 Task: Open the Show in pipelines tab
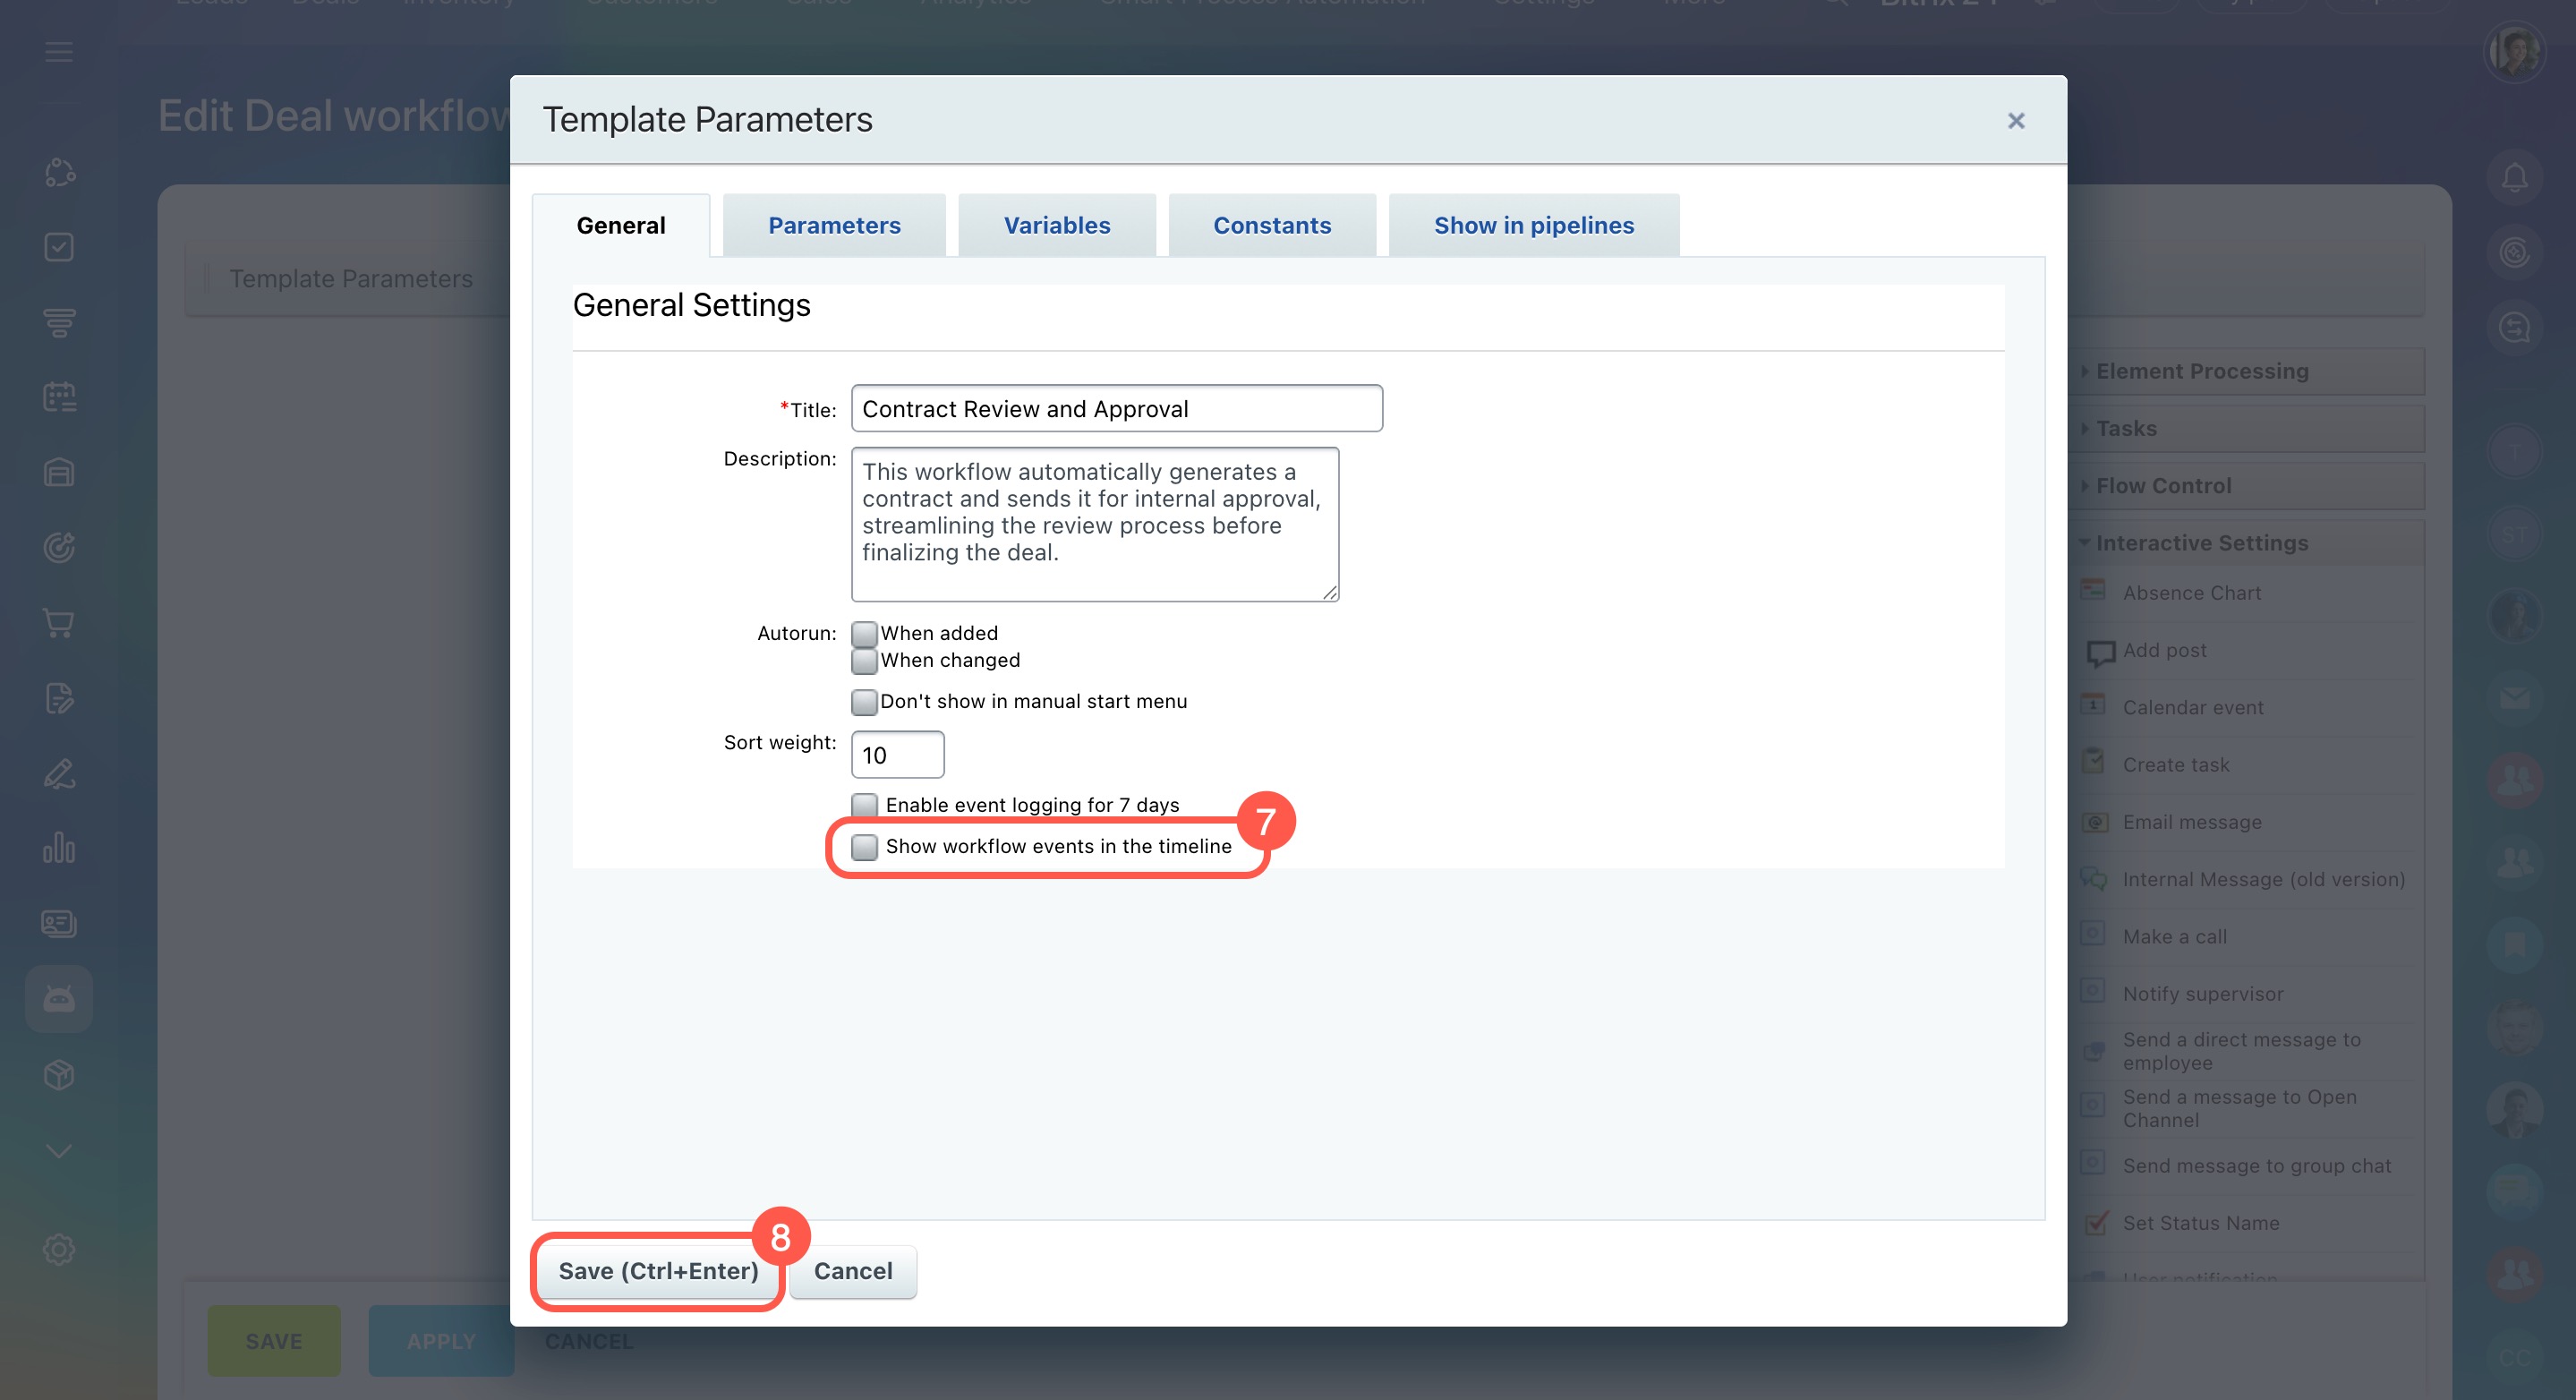[1533, 225]
